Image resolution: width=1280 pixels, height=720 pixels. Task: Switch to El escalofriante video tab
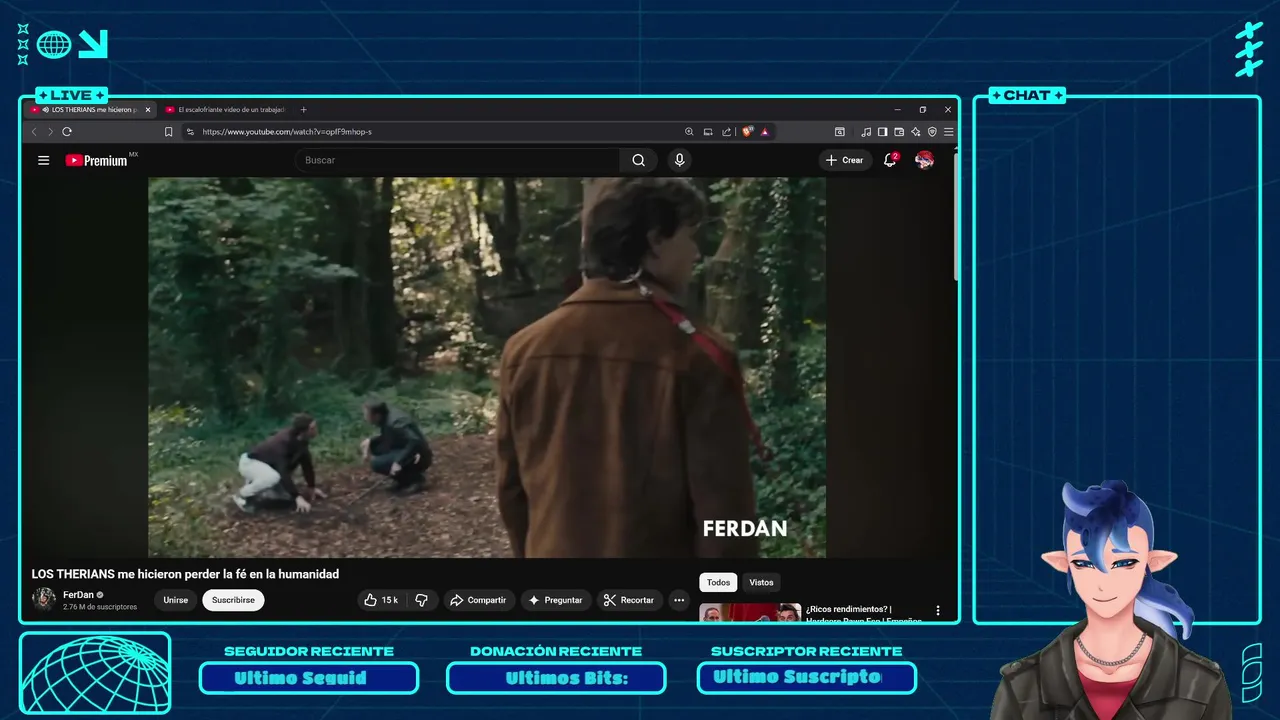click(226, 110)
